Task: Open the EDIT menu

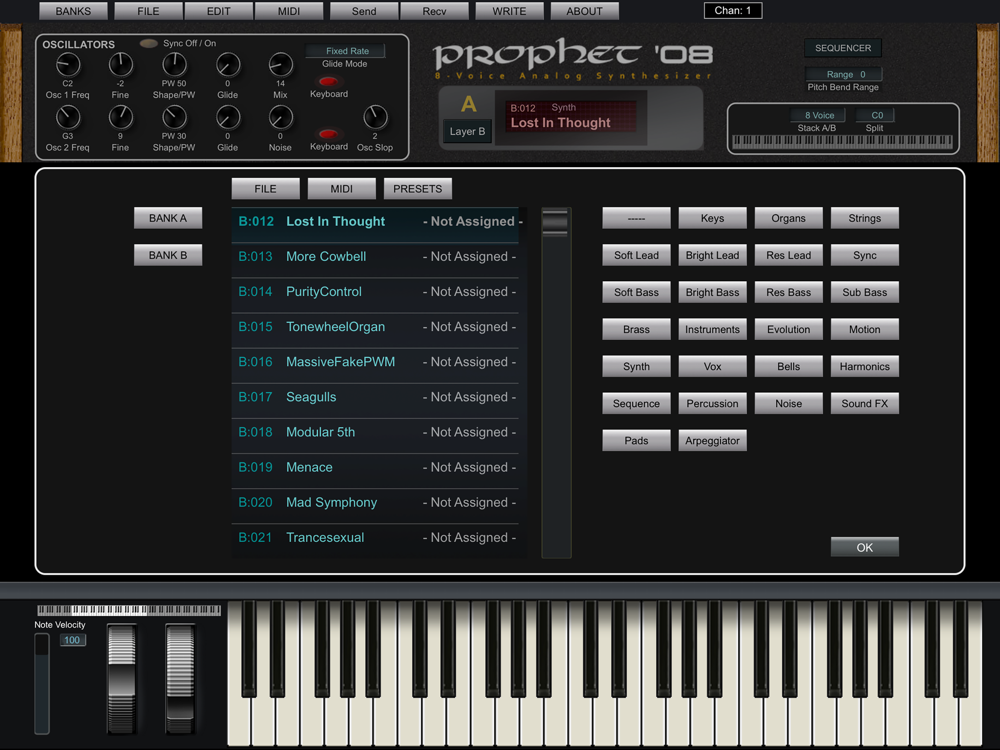Action: click(219, 11)
